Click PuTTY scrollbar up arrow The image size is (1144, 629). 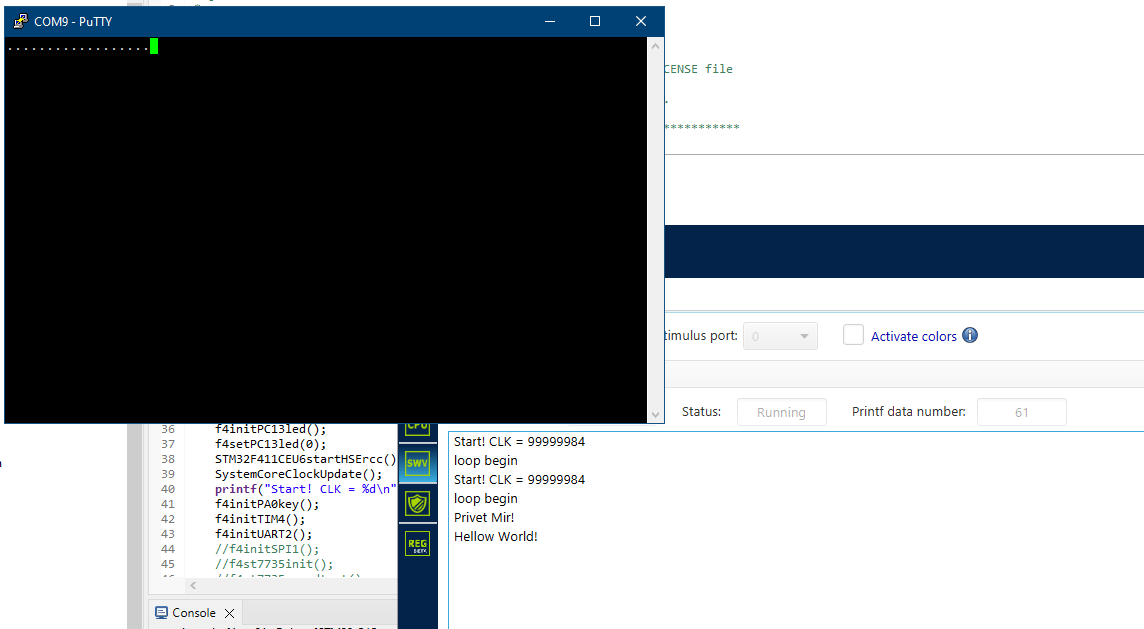tap(656, 46)
